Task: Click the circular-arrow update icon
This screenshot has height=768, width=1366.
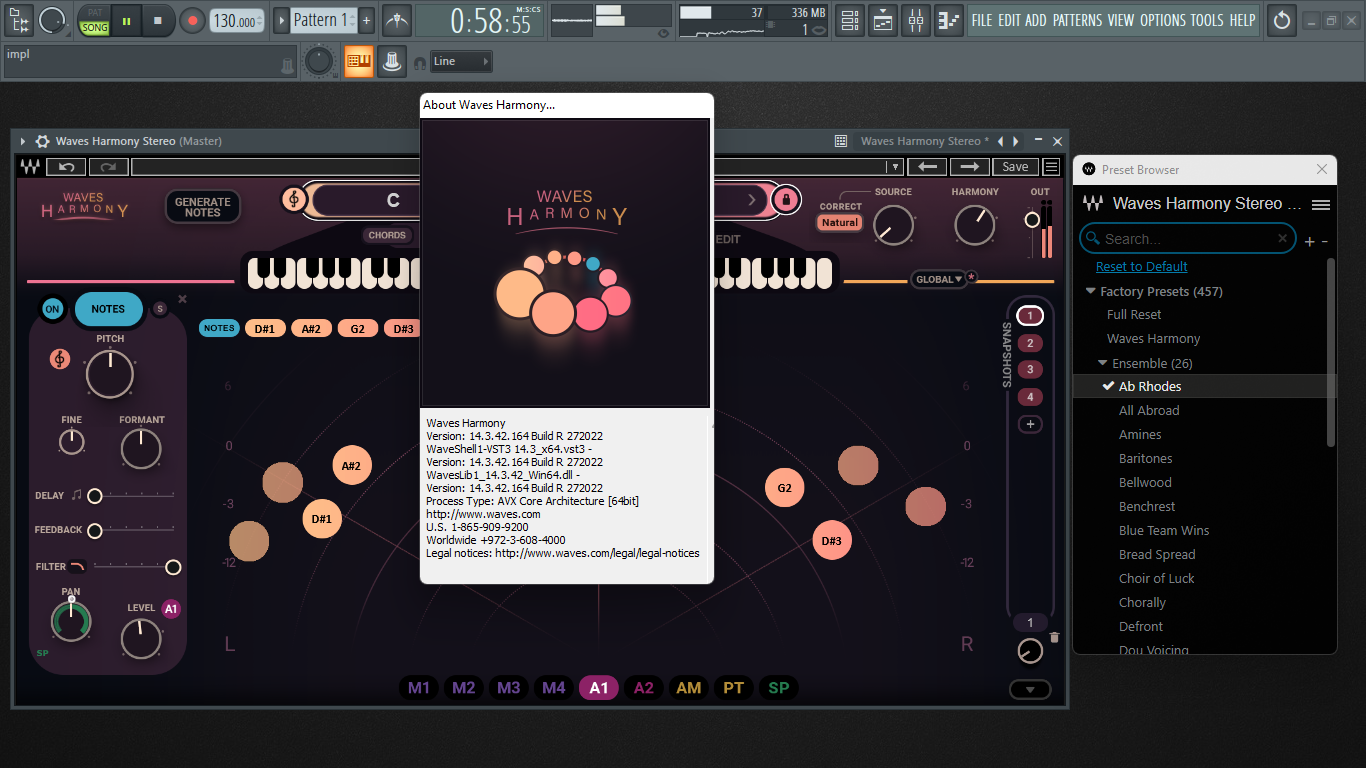Action: pyautogui.click(x=1281, y=20)
